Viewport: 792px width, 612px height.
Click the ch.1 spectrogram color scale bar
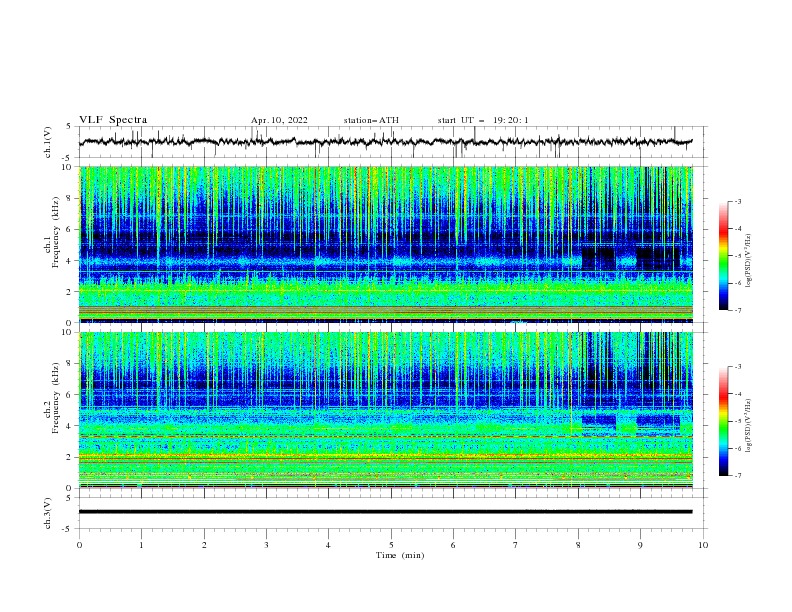pos(723,256)
